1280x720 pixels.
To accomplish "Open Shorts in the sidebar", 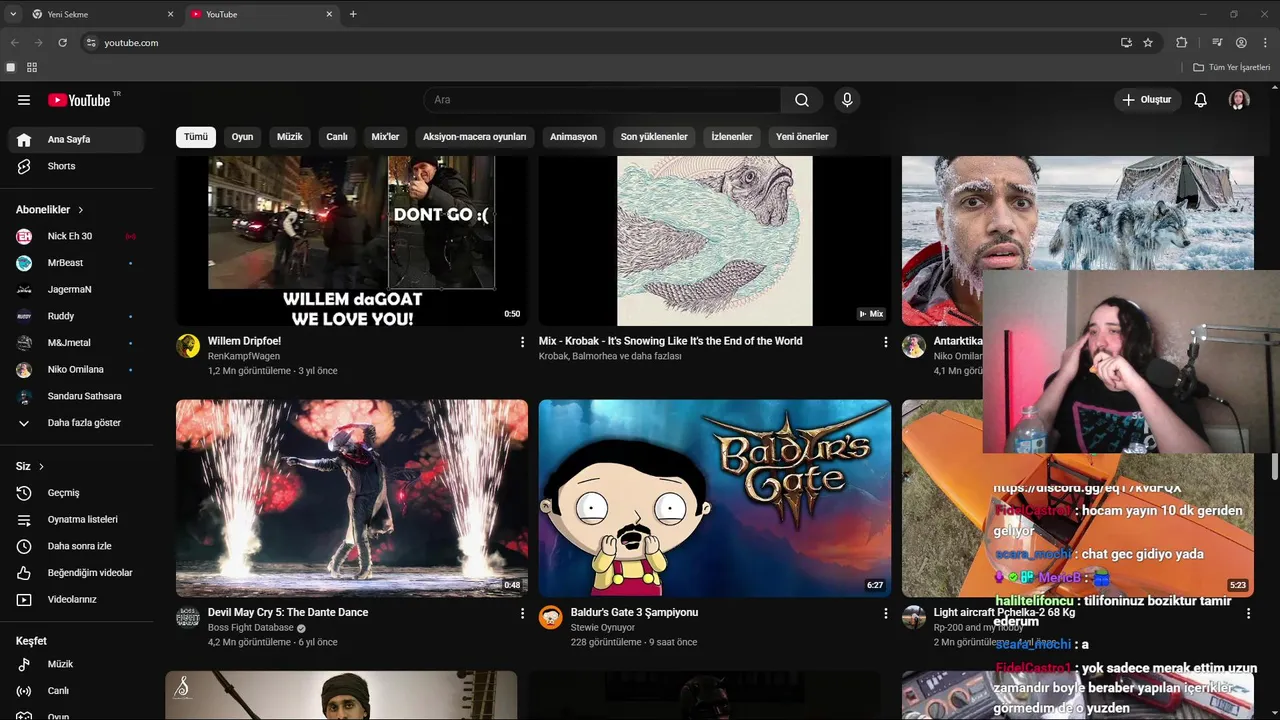I will tap(76, 166).
